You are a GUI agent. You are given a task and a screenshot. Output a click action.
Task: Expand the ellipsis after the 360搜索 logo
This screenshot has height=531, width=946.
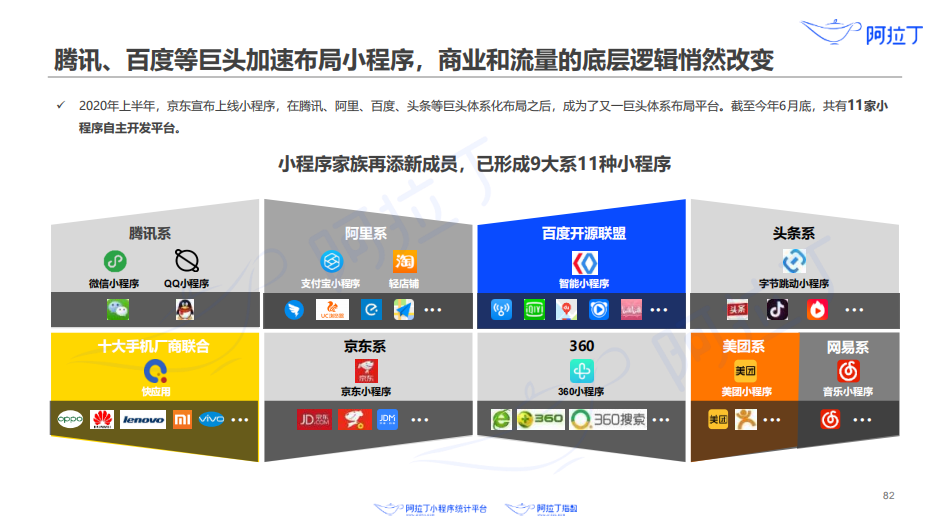tap(664, 420)
